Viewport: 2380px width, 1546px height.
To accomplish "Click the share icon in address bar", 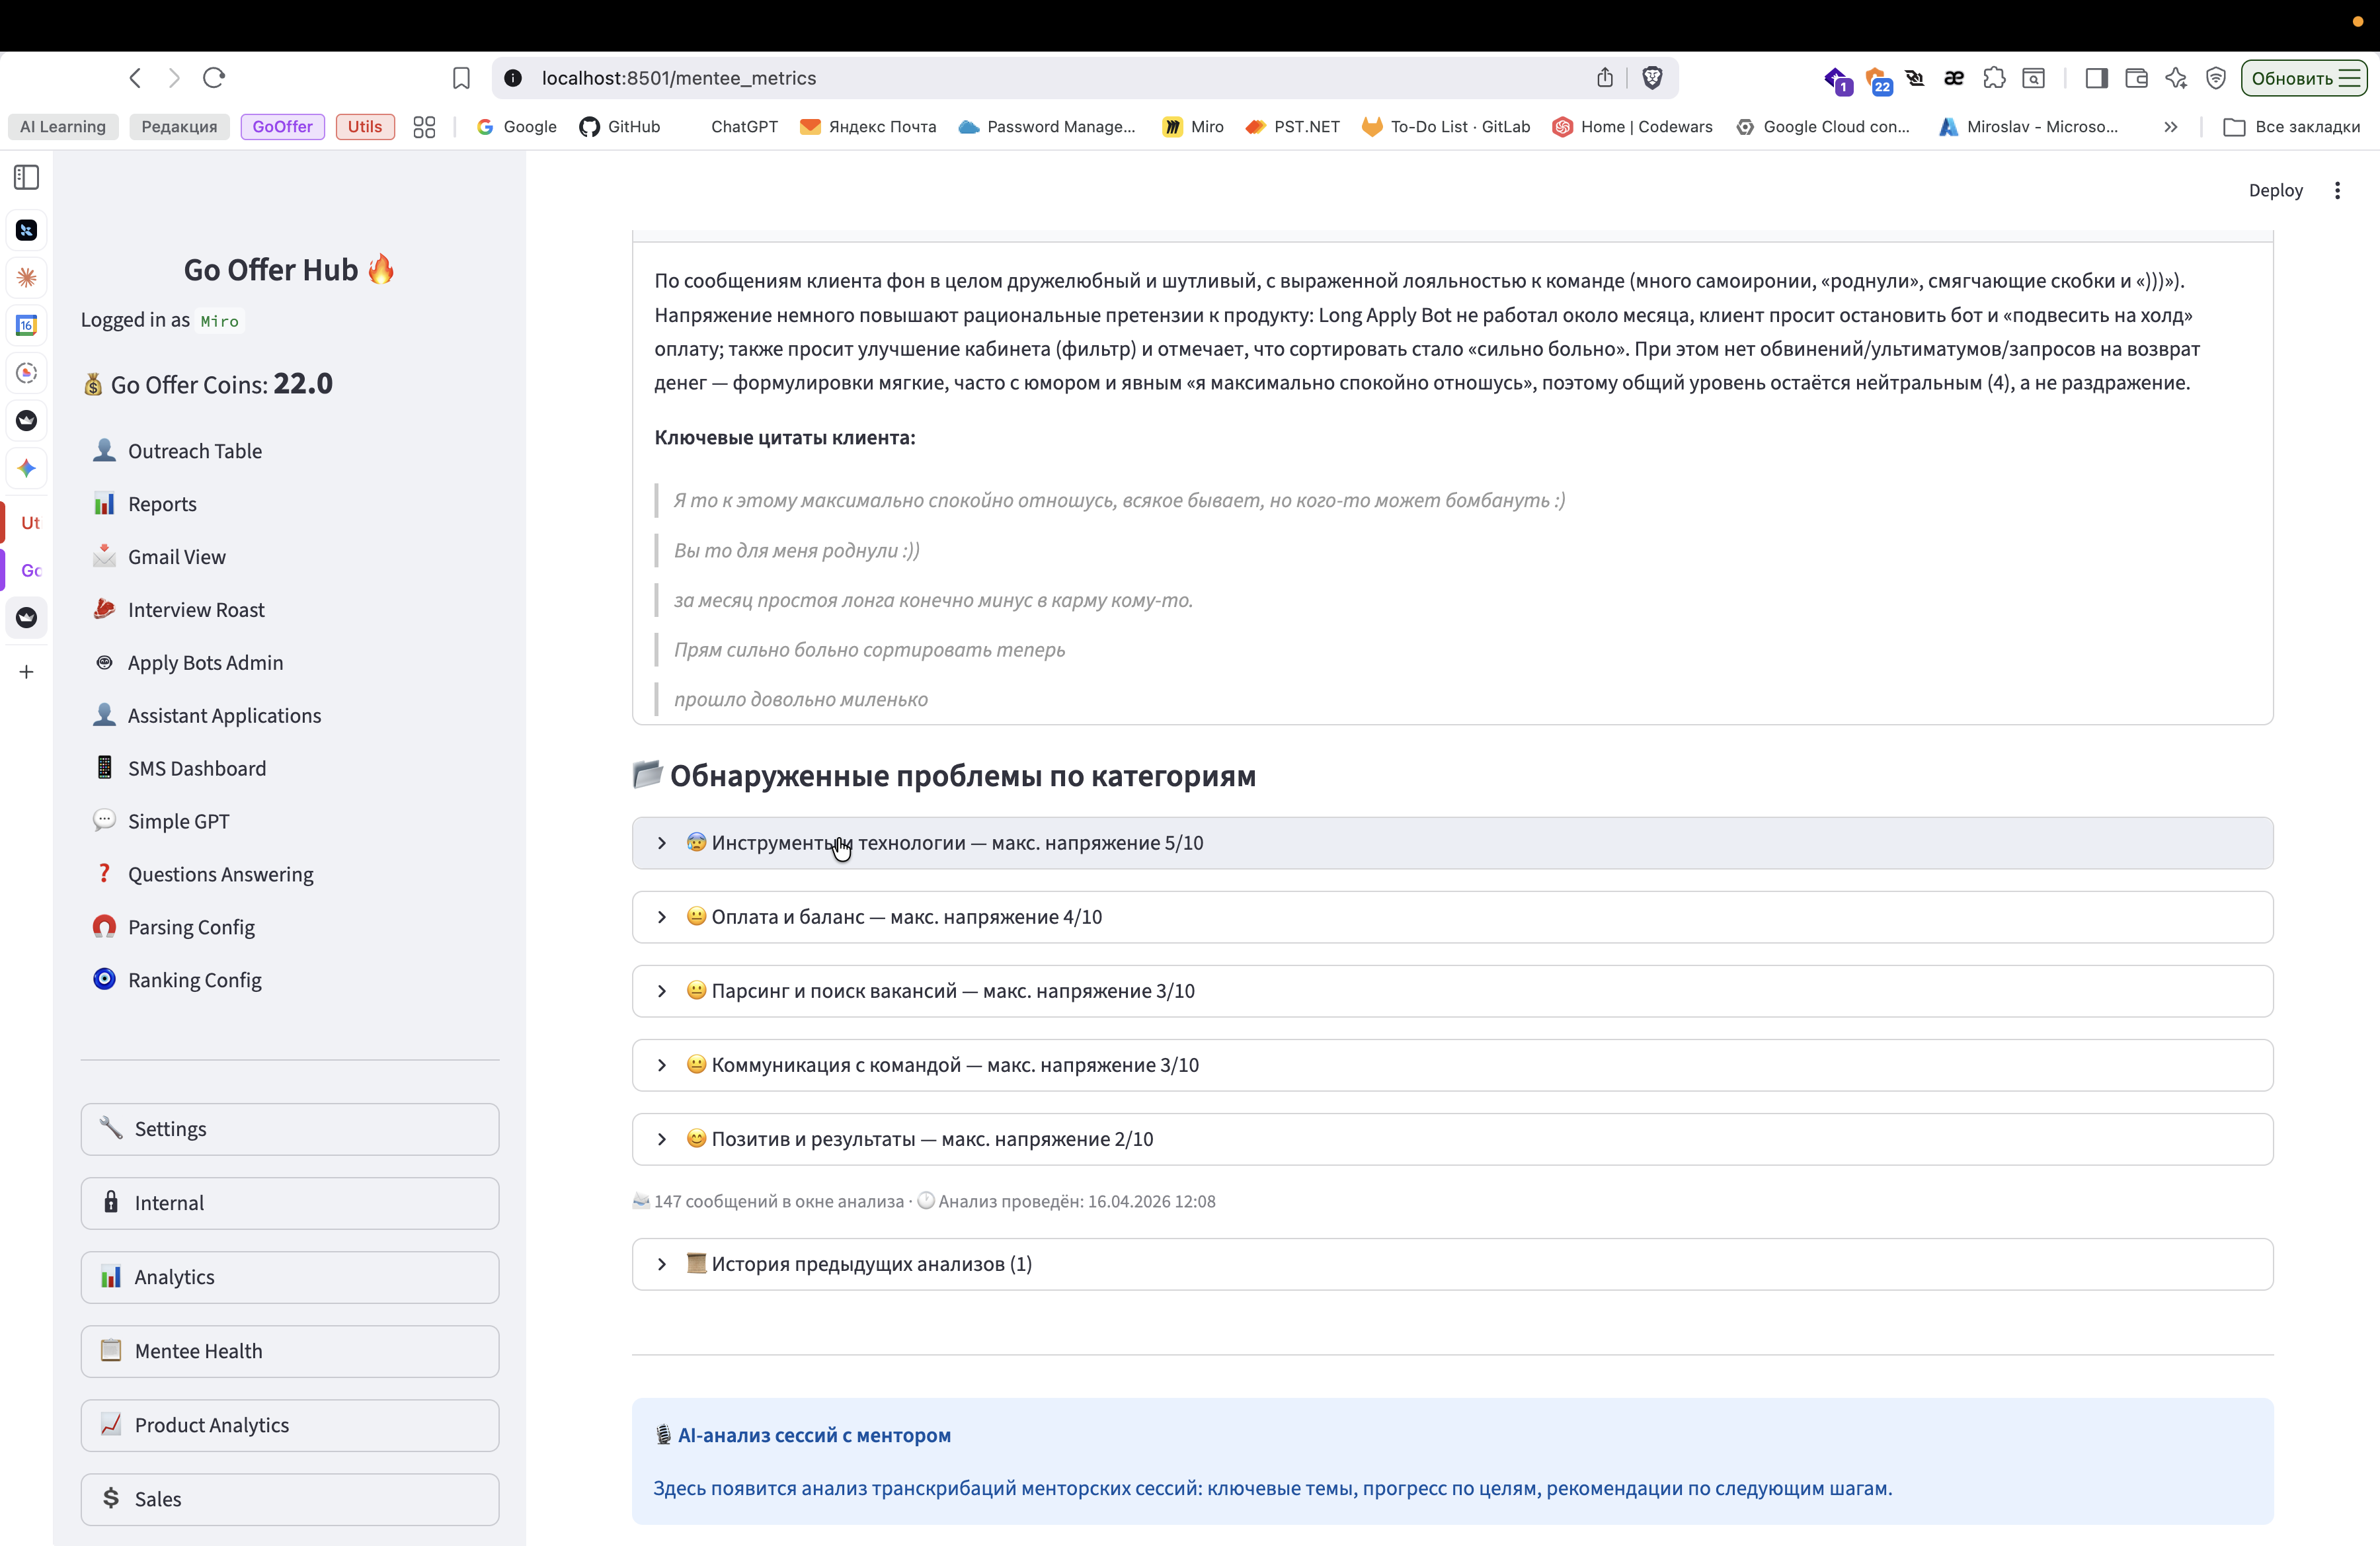I will 1605,78.
